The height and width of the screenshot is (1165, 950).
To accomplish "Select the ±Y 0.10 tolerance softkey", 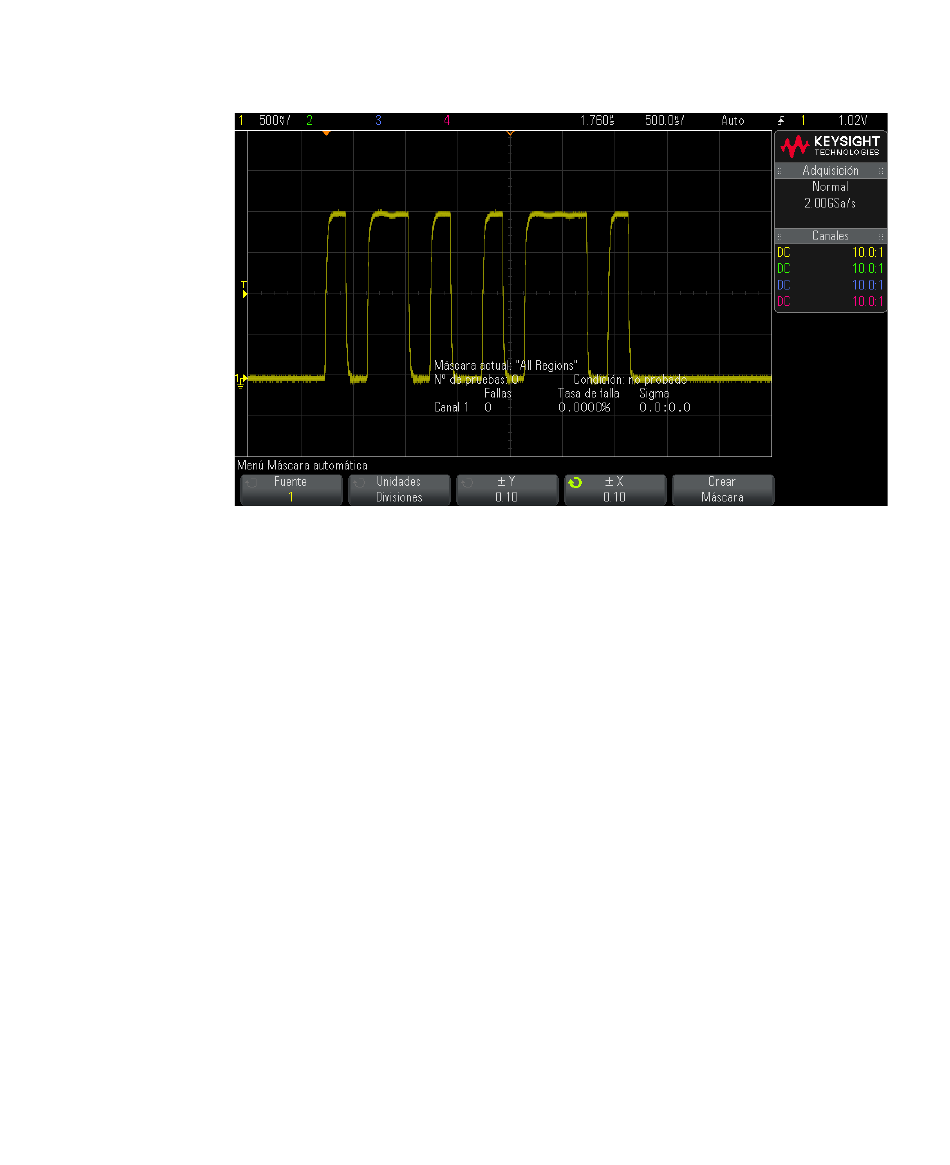I will (507, 490).
